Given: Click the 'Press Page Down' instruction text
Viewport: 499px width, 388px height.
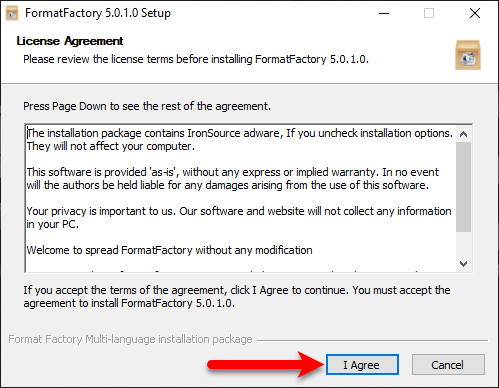Looking at the screenshot, I should pos(147,106).
